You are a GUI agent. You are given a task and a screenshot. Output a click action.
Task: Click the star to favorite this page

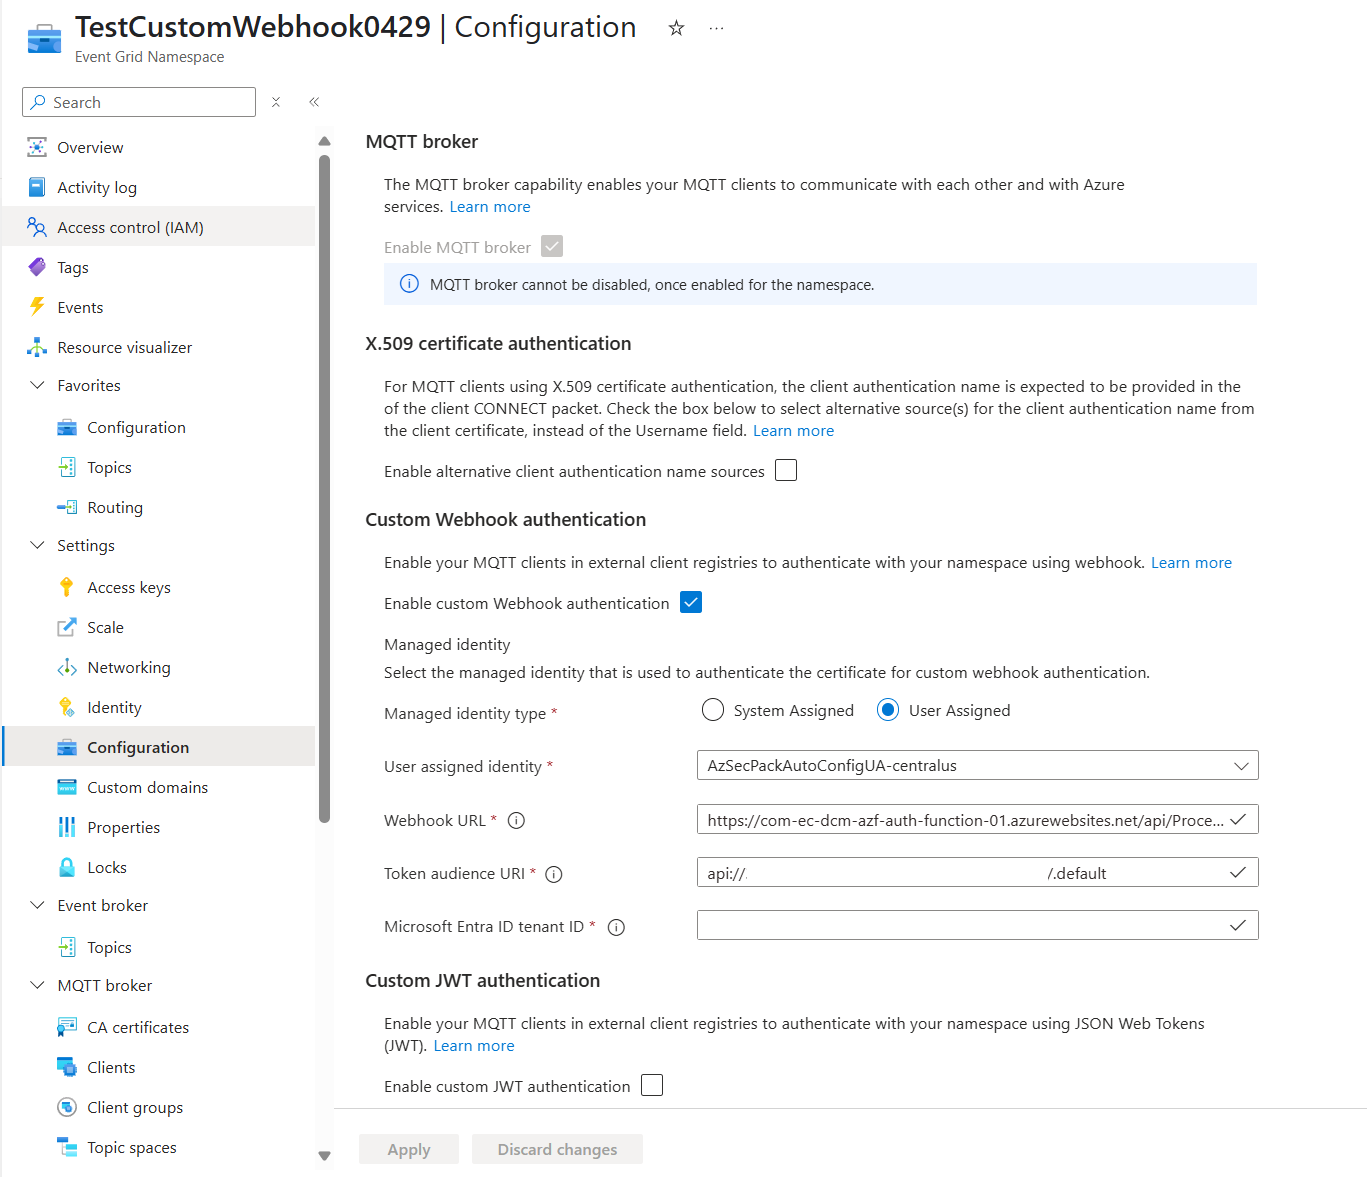(676, 29)
